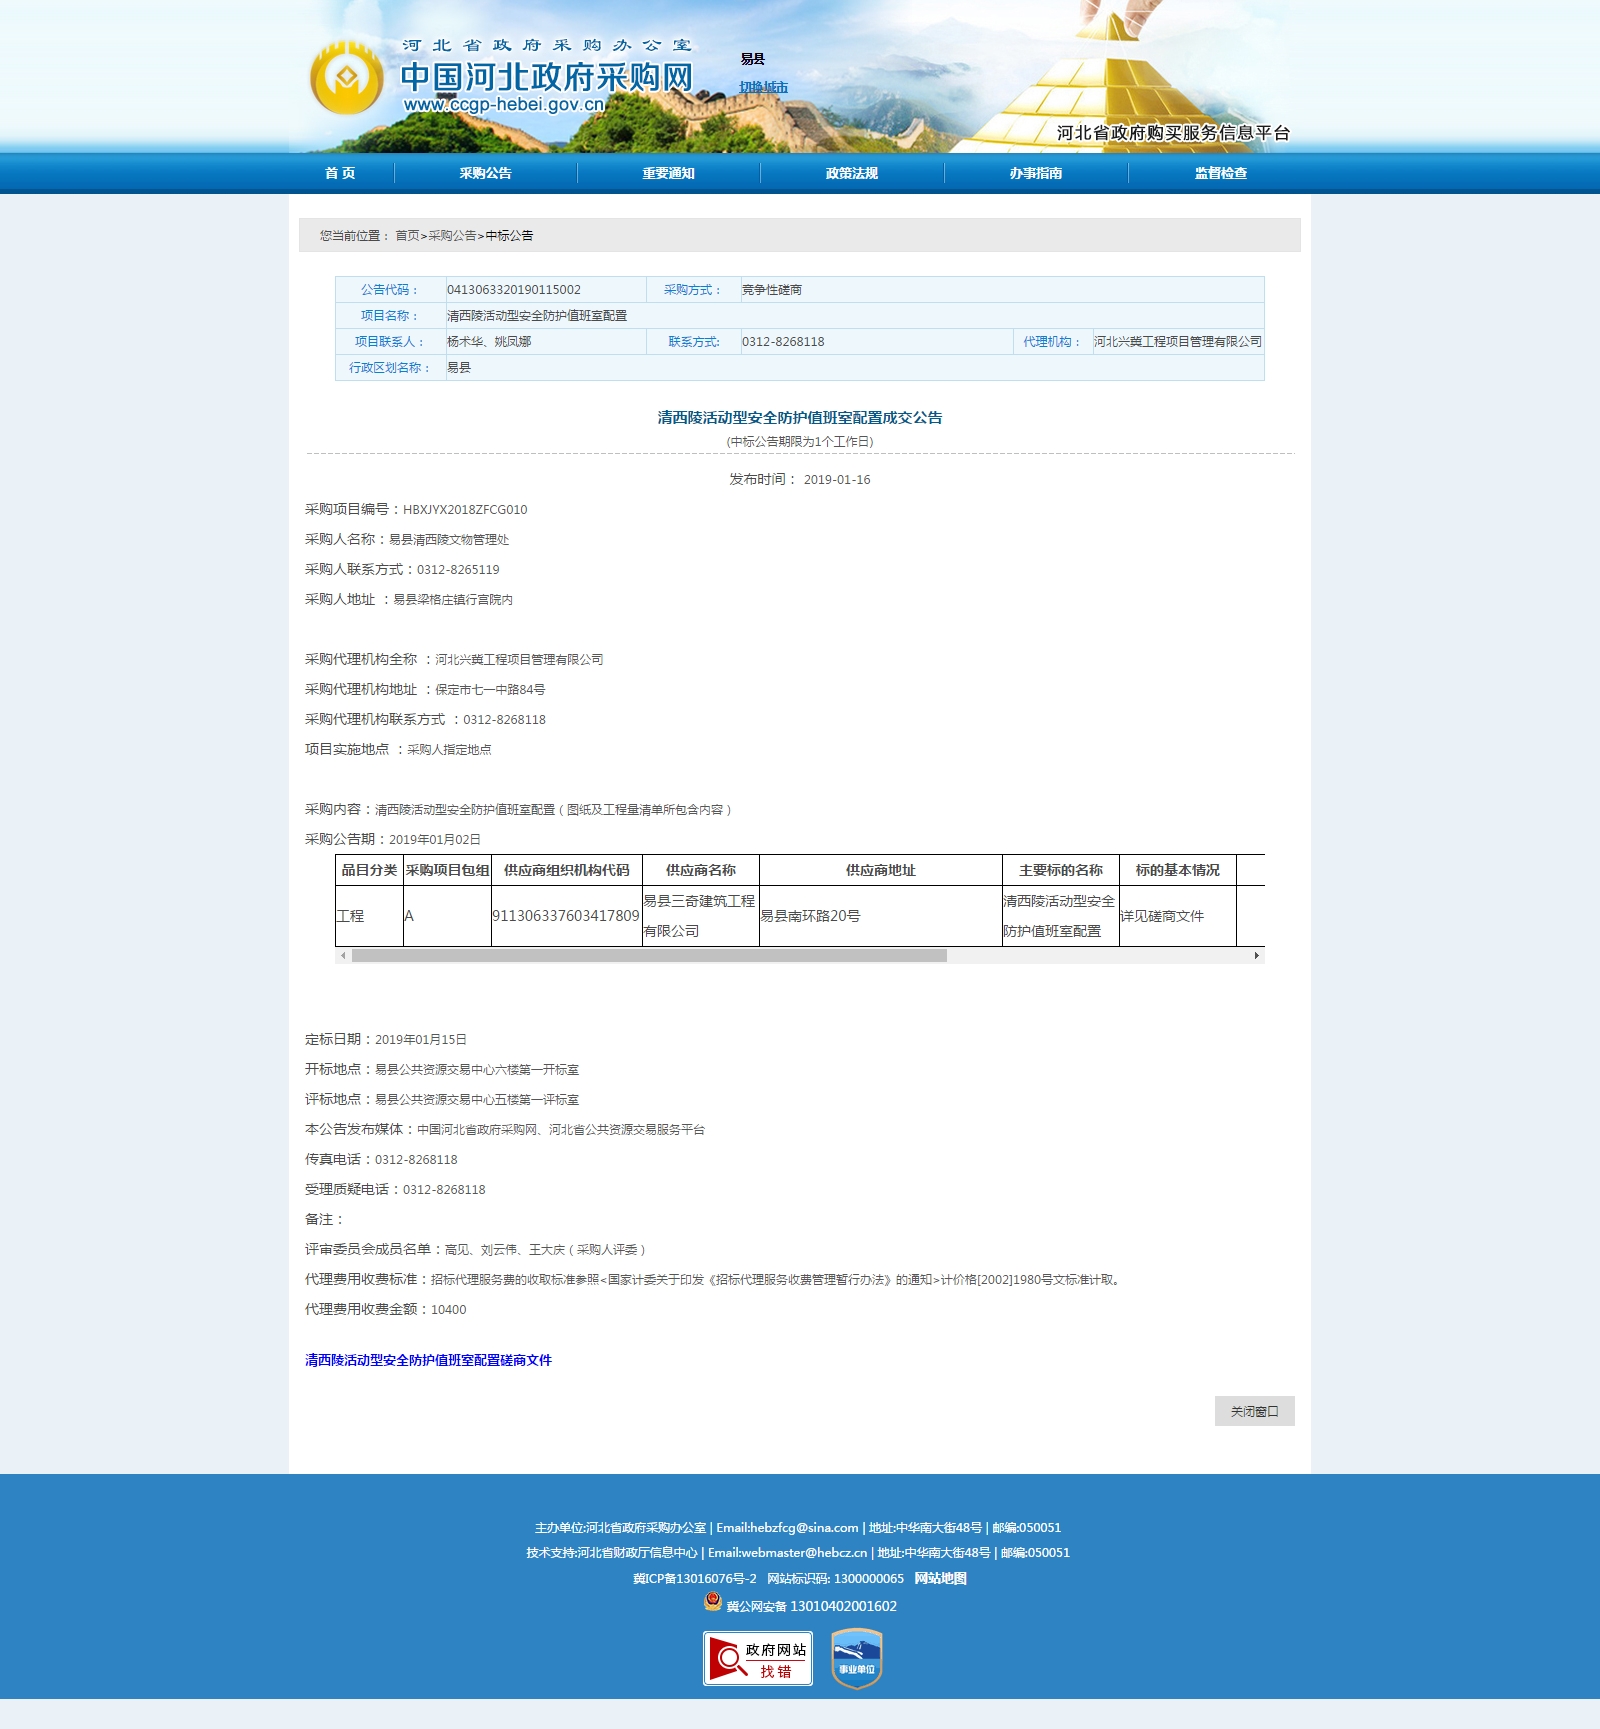The height and width of the screenshot is (1729, 1600).
Task: Click the table scrollbar left arrow
Action: (343, 956)
